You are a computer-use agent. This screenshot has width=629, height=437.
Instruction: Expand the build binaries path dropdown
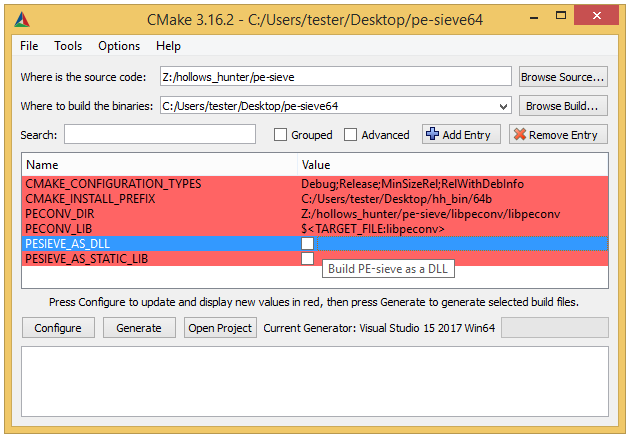pyautogui.click(x=503, y=106)
